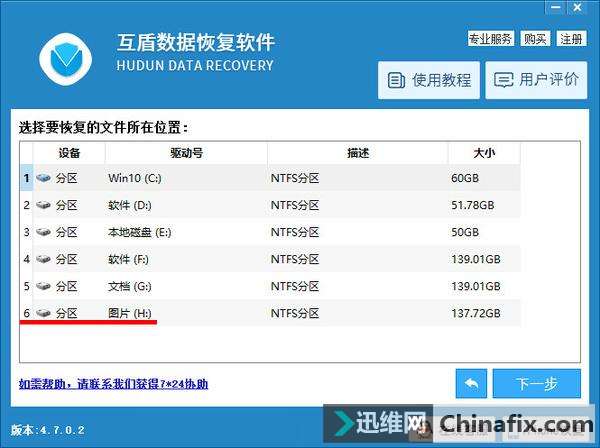The width and height of the screenshot is (600, 448).
Task: Click drive icon for Win10 (C:) row
Action: [43, 178]
